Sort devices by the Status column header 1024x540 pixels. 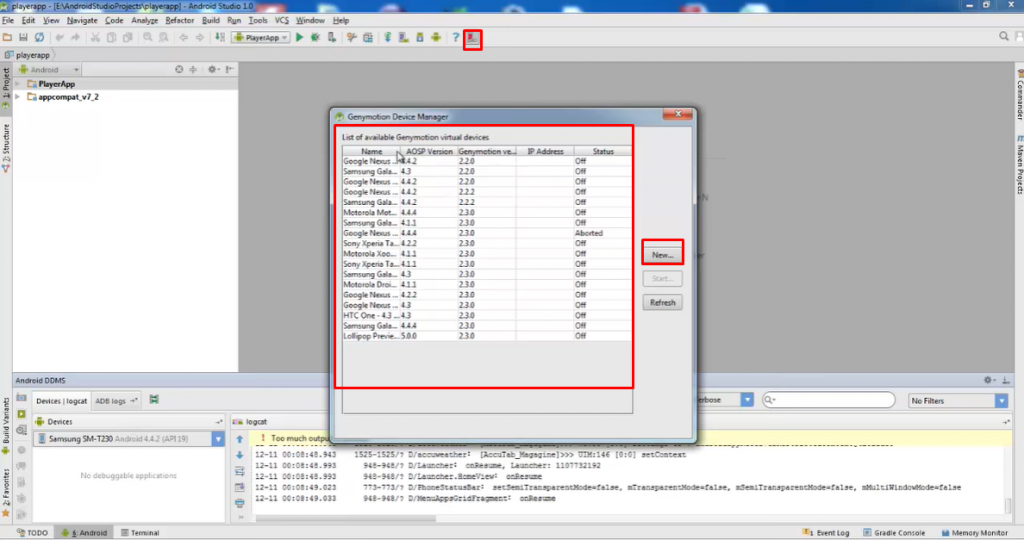603,151
